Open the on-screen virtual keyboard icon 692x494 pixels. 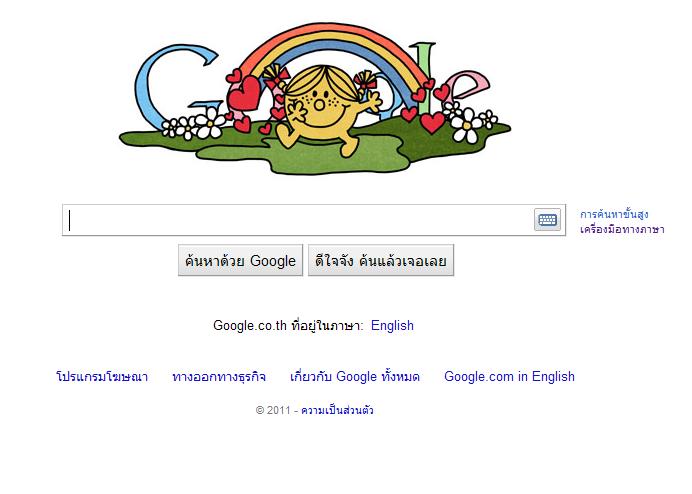point(547,220)
